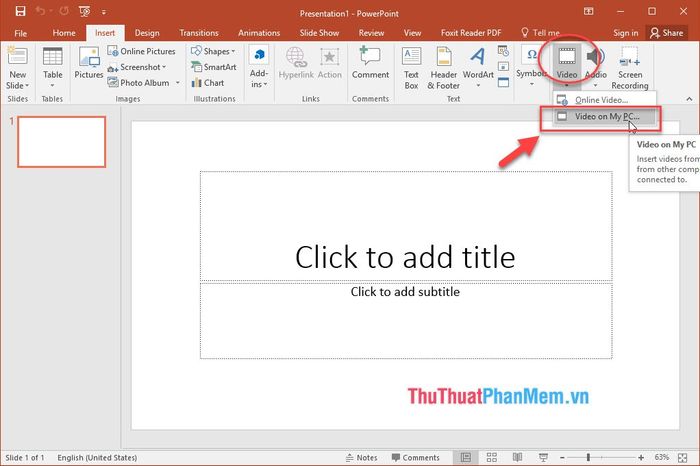Click the Redo icon in title bar
Viewport: 700px width, 466px height.
tap(64, 11)
